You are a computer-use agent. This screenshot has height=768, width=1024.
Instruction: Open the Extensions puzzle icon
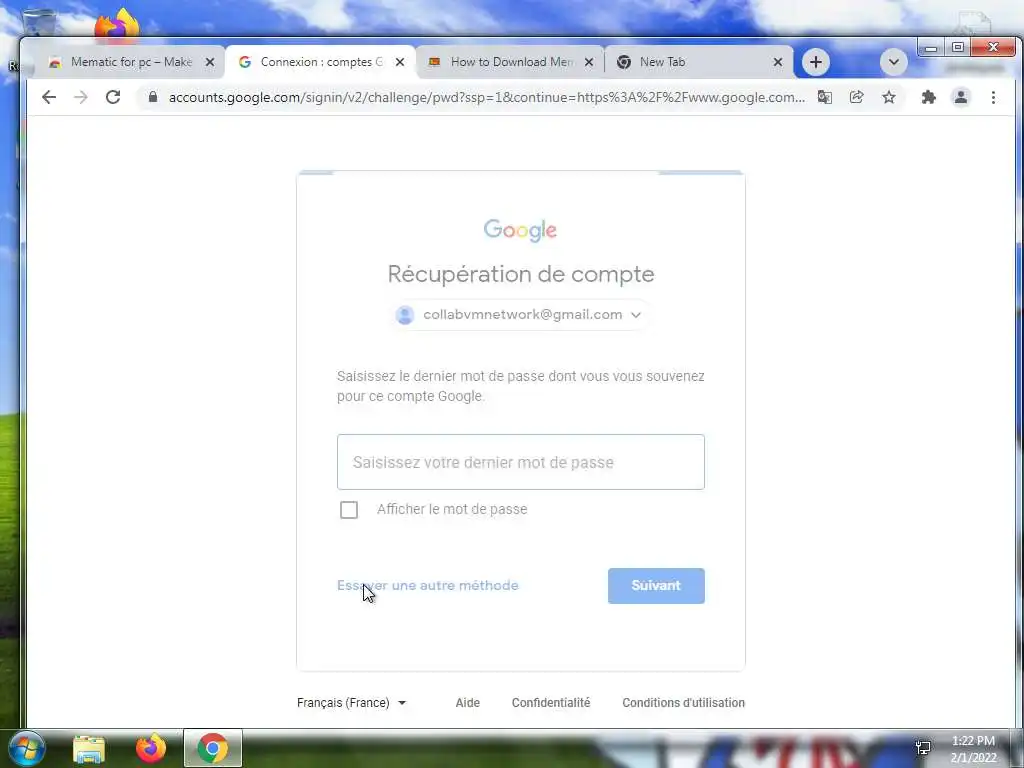[929, 97]
